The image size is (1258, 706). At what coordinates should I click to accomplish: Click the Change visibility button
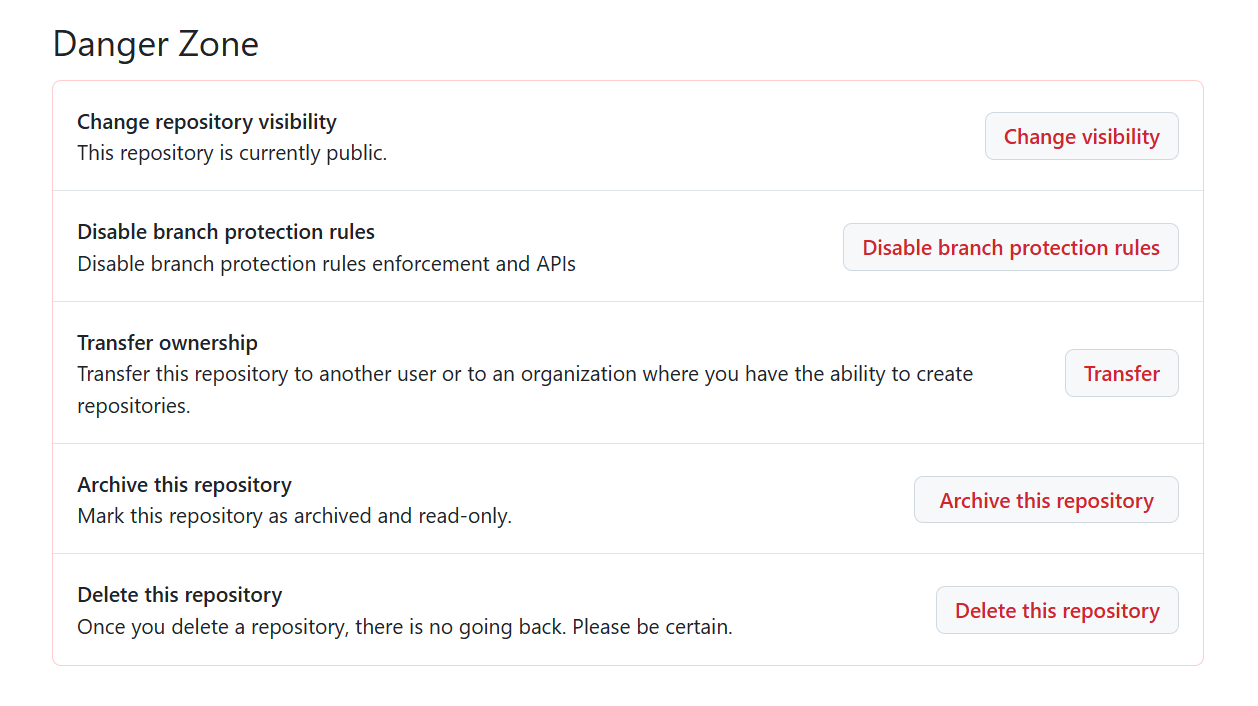[x=1081, y=136]
